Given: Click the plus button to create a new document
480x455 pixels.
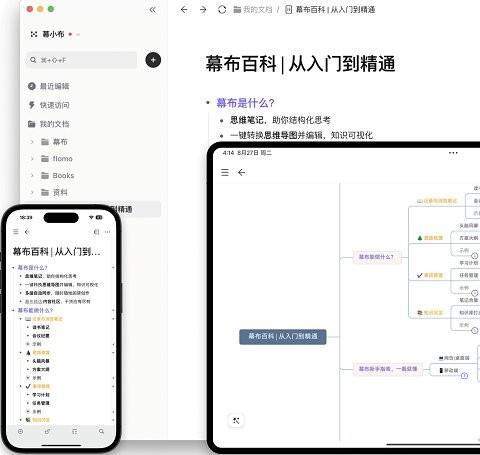Looking at the screenshot, I should pyautogui.click(x=153, y=60).
